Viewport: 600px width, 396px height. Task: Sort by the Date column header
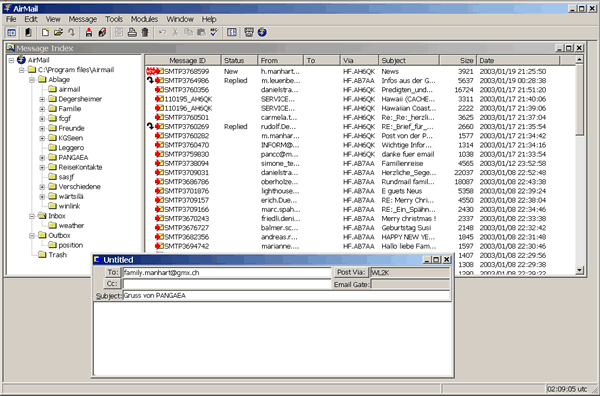pos(518,60)
